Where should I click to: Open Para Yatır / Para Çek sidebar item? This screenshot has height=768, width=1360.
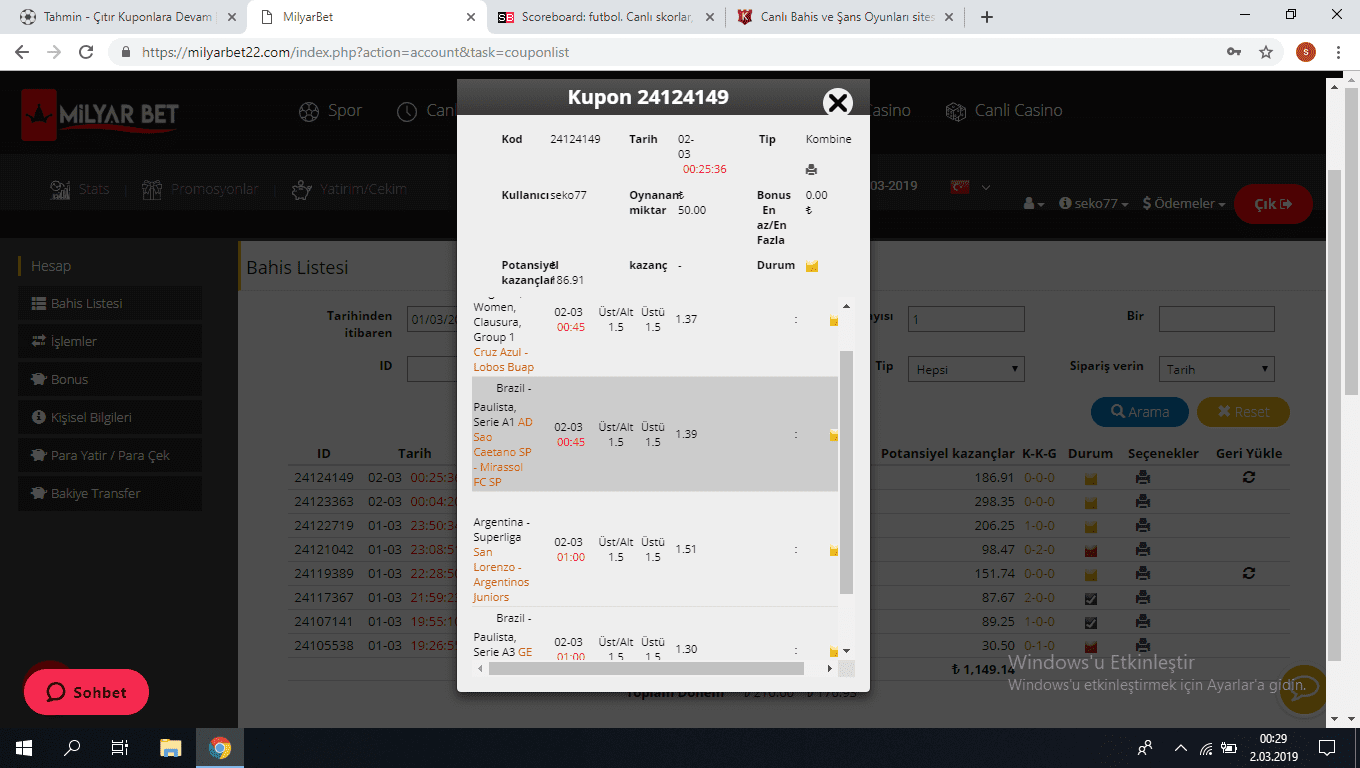pyautogui.click(x=110, y=455)
